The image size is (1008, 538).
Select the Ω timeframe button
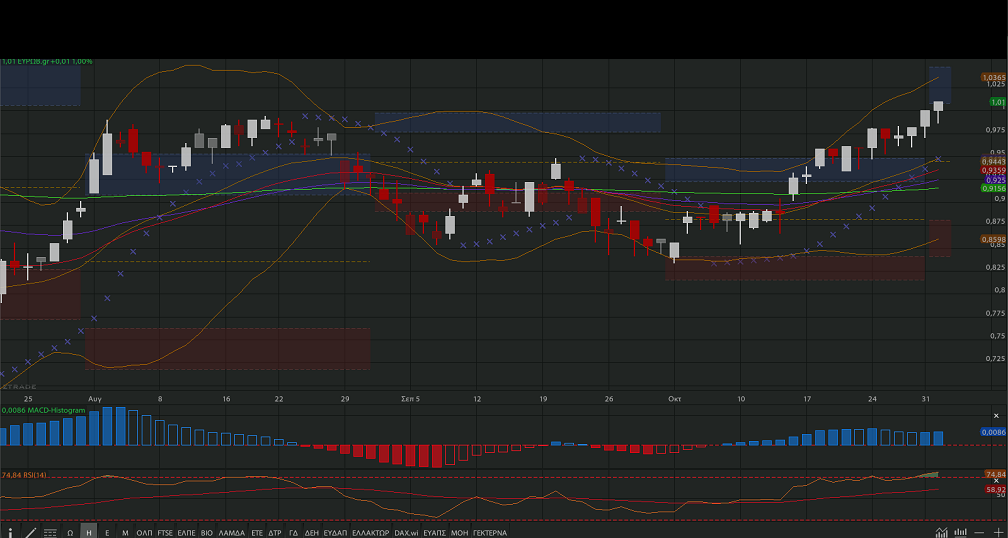coord(70,533)
